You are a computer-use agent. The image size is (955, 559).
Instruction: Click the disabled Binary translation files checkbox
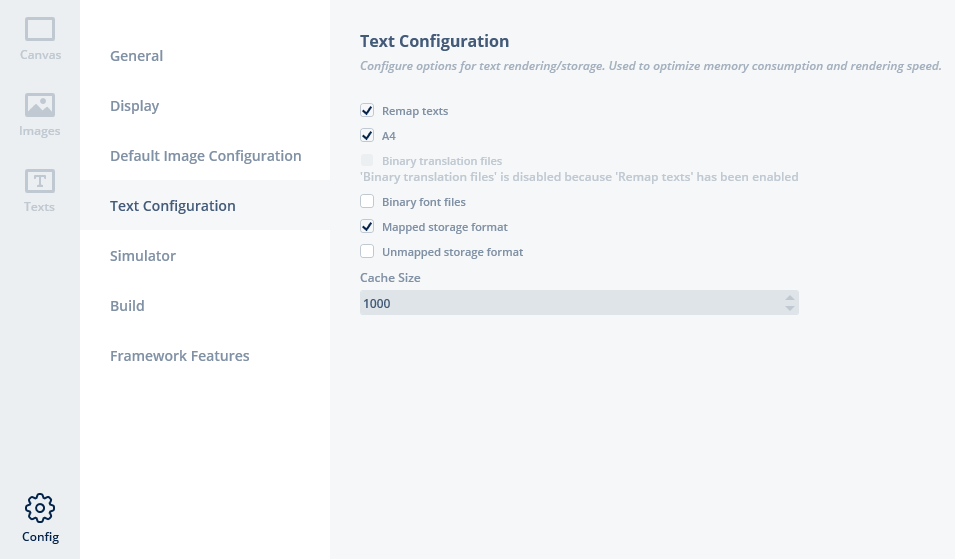click(x=367, y=161)
